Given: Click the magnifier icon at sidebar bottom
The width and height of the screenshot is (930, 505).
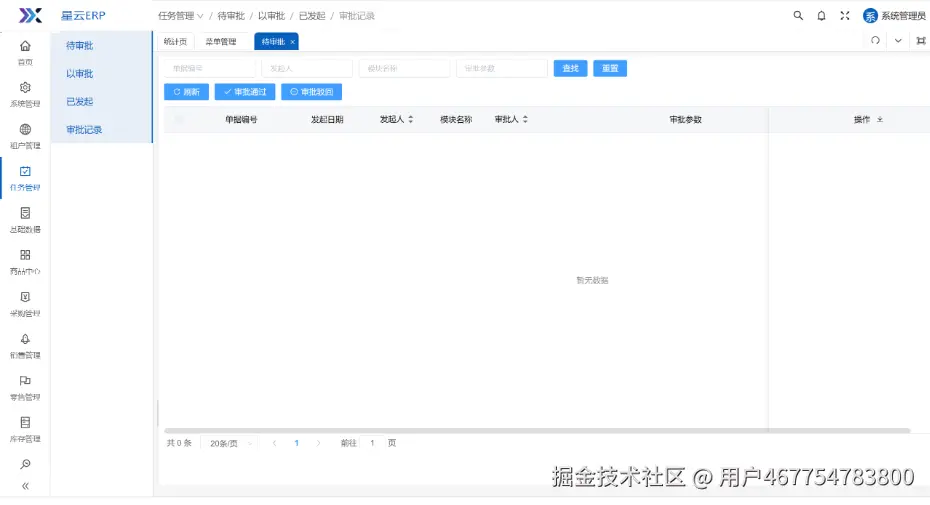Looking at the screenshot, I should (25, 464).
